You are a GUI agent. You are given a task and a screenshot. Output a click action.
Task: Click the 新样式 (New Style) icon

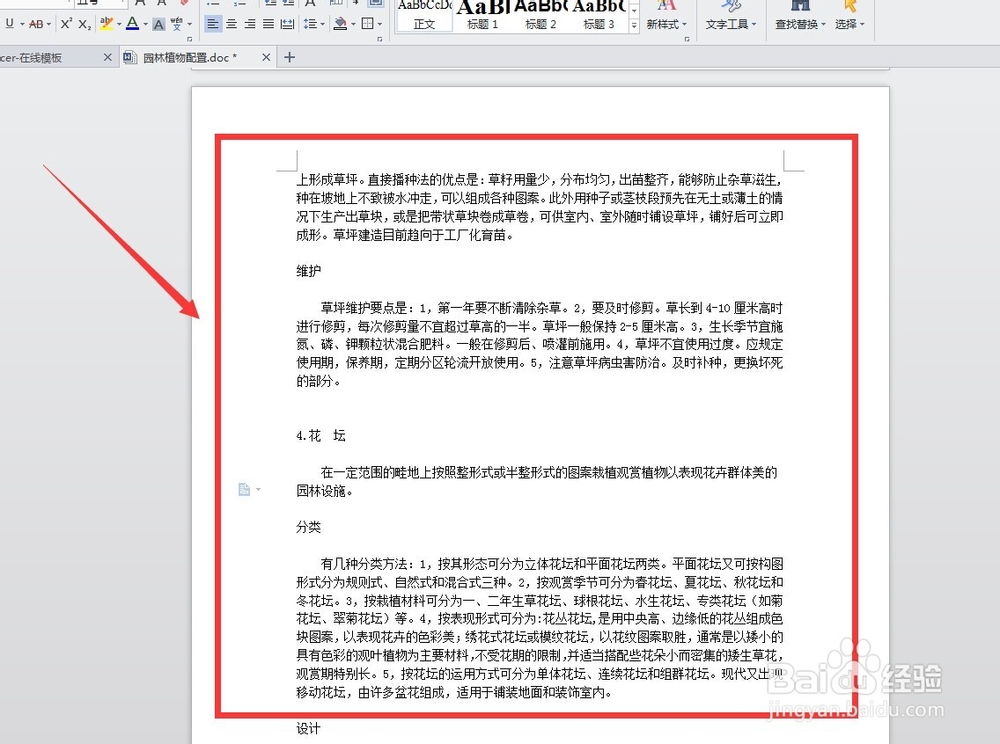[665, 15]
